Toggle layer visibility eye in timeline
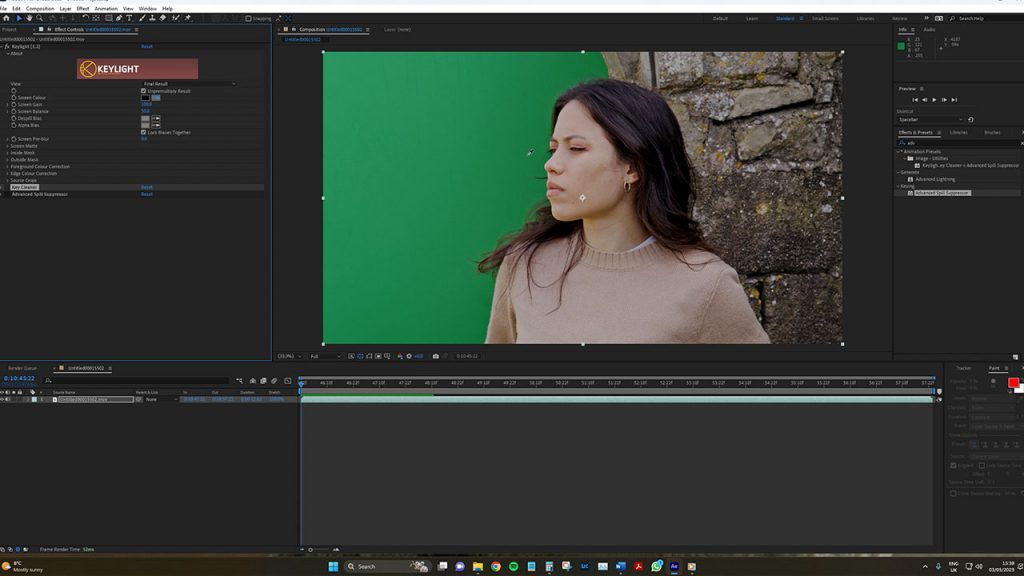The width and height of the screenshot is (1024, 576). coord(3,399)
